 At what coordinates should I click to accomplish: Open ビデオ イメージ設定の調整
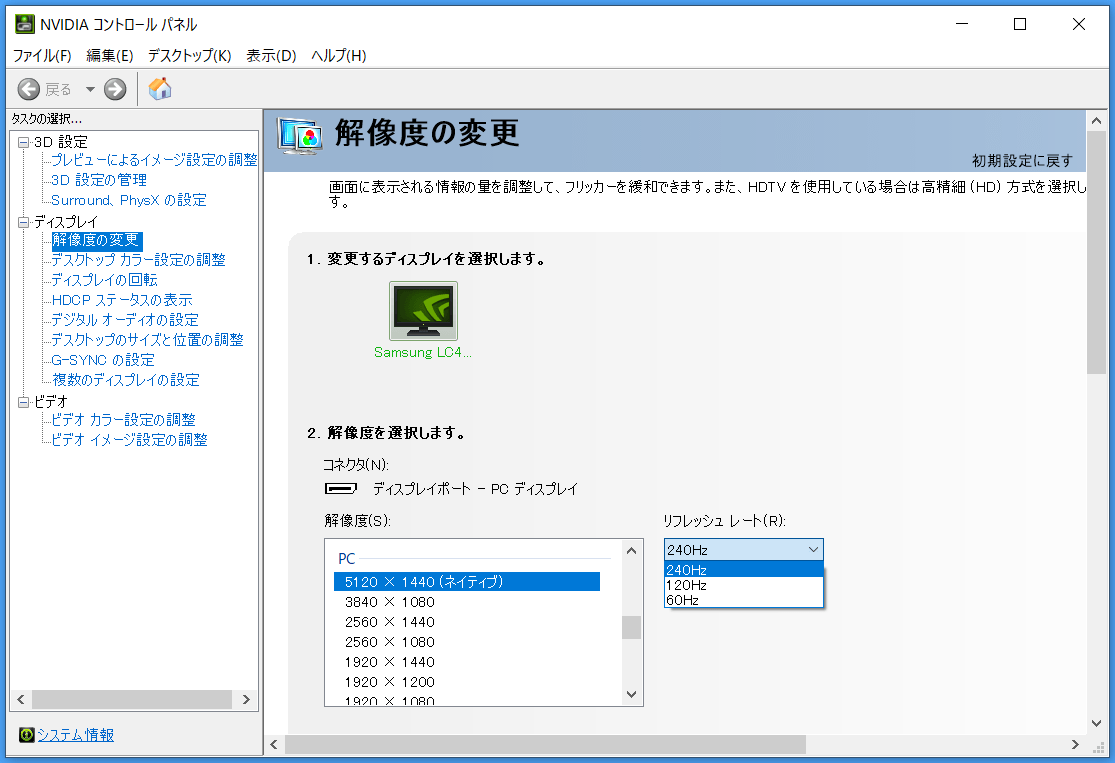click(129, 439)
